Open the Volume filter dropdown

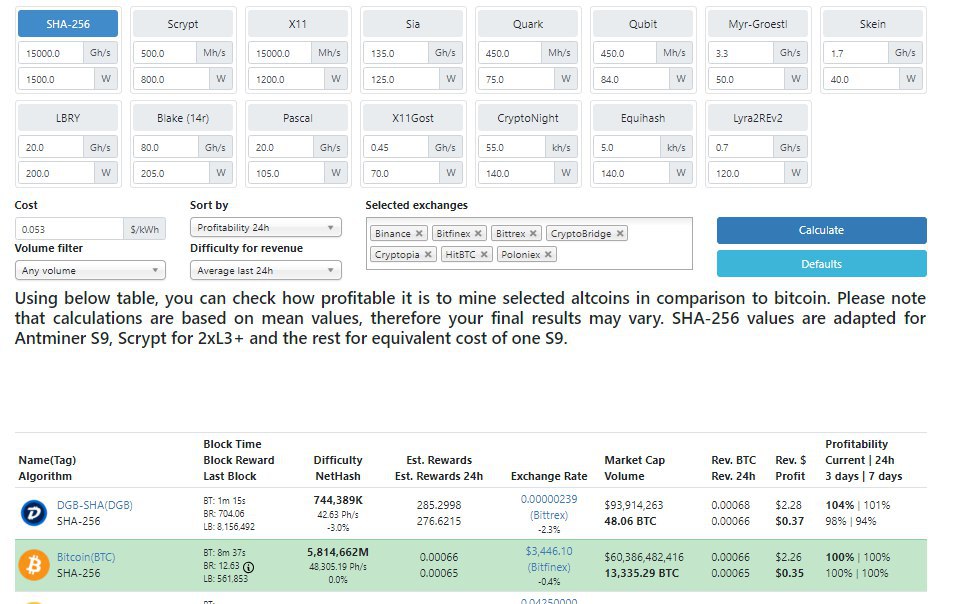pyautogui.click(x=90, y=270)
